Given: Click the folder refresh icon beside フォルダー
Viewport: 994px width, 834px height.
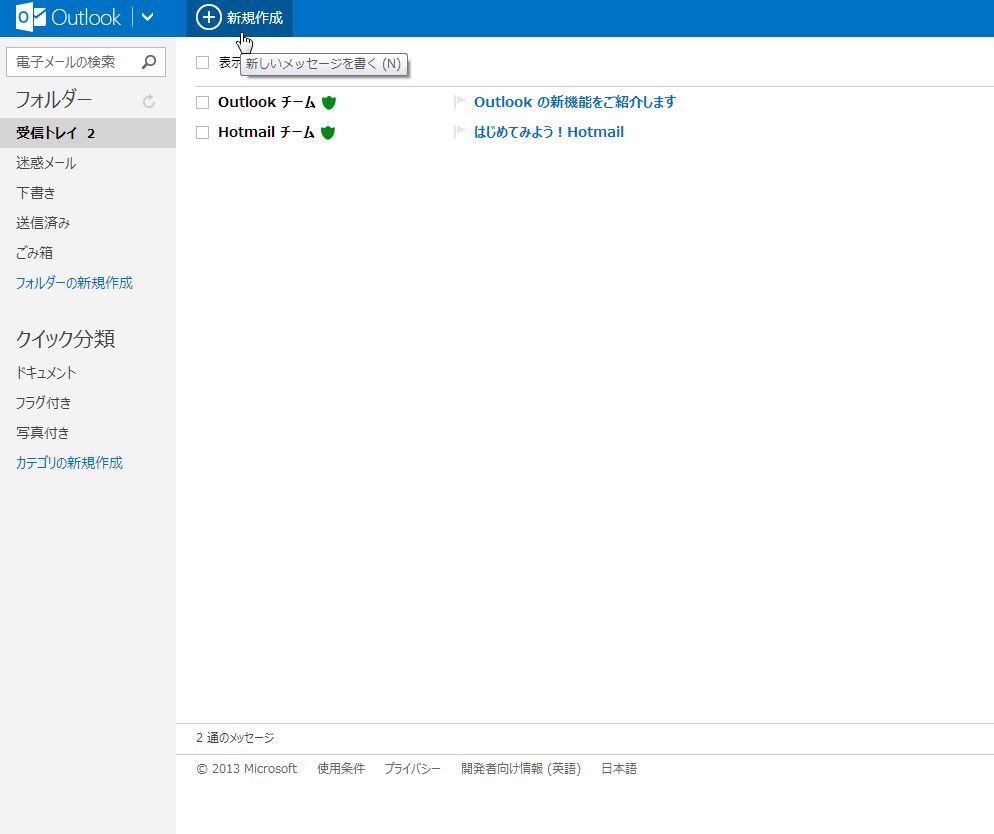Looking at the screenshot, I should click(x=149, y=101).
